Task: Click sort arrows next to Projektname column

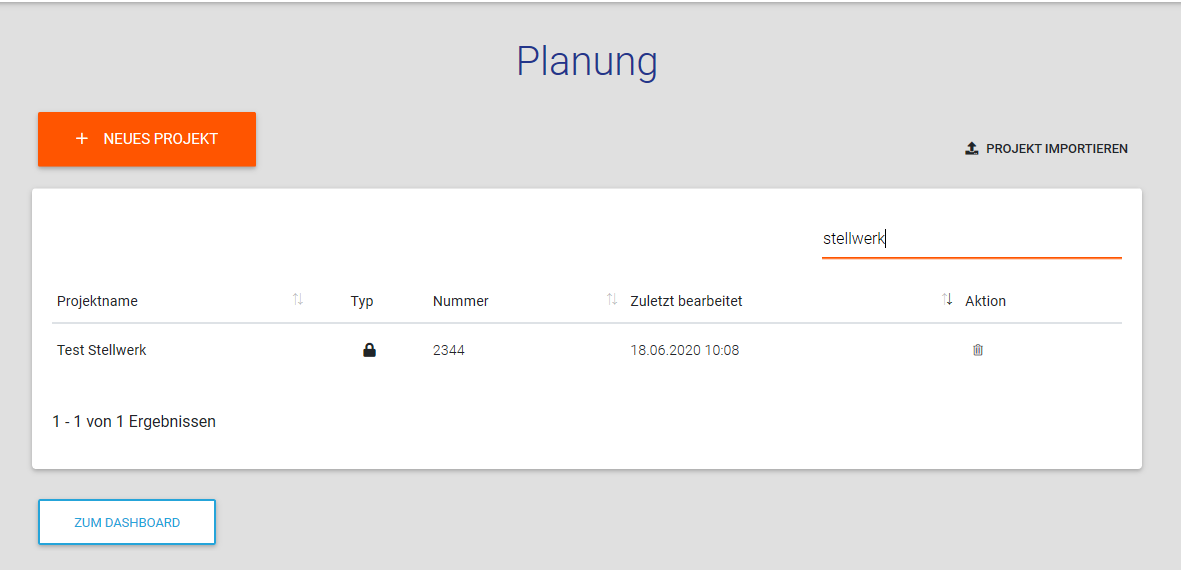Action: click(297, 300)
